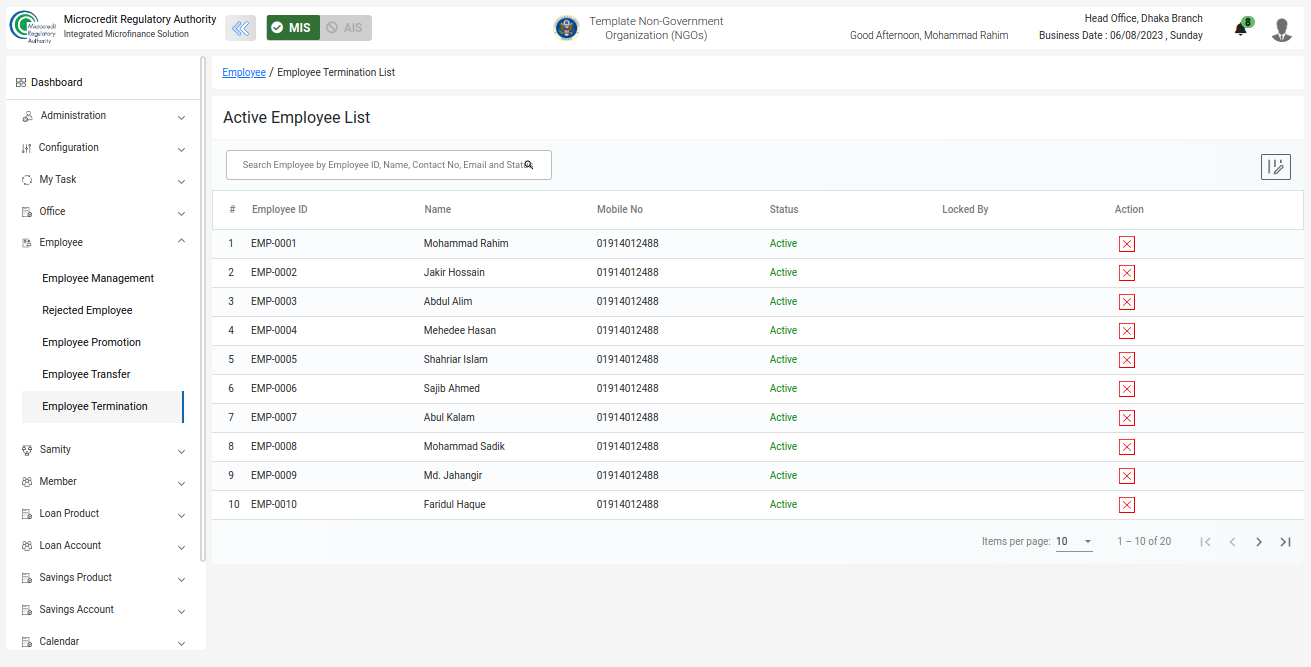Switch to the MIS module
Viewport: 1311px width, 667px height.
click(x=293, y=28)
